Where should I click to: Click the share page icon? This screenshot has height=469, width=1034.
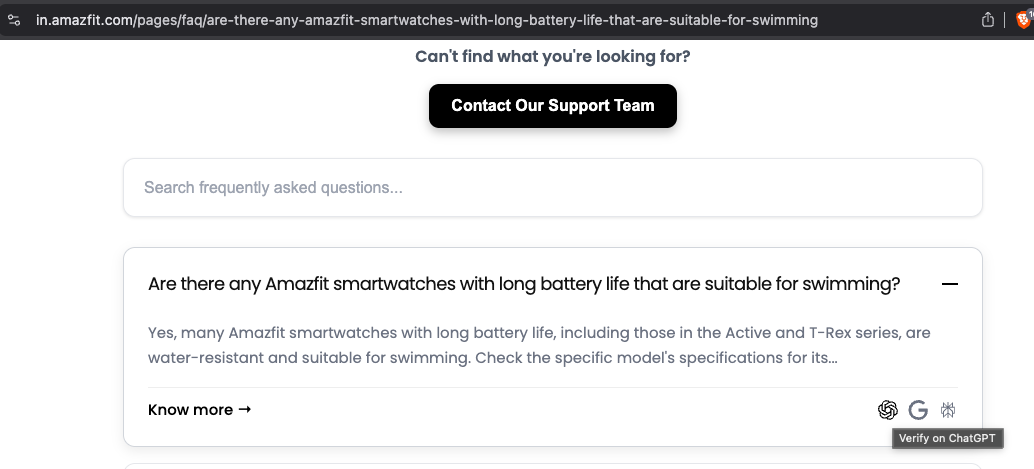coord(988,20)
